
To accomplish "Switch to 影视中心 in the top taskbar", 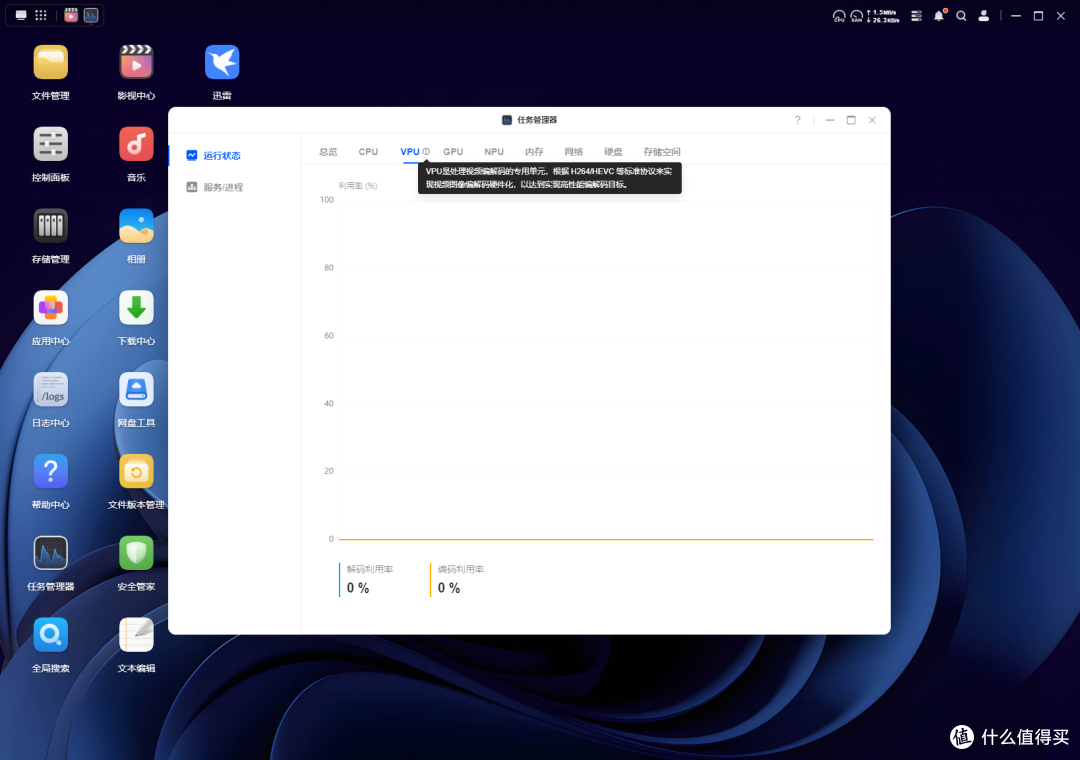I will pyautogui.click(x=71, y=15).
